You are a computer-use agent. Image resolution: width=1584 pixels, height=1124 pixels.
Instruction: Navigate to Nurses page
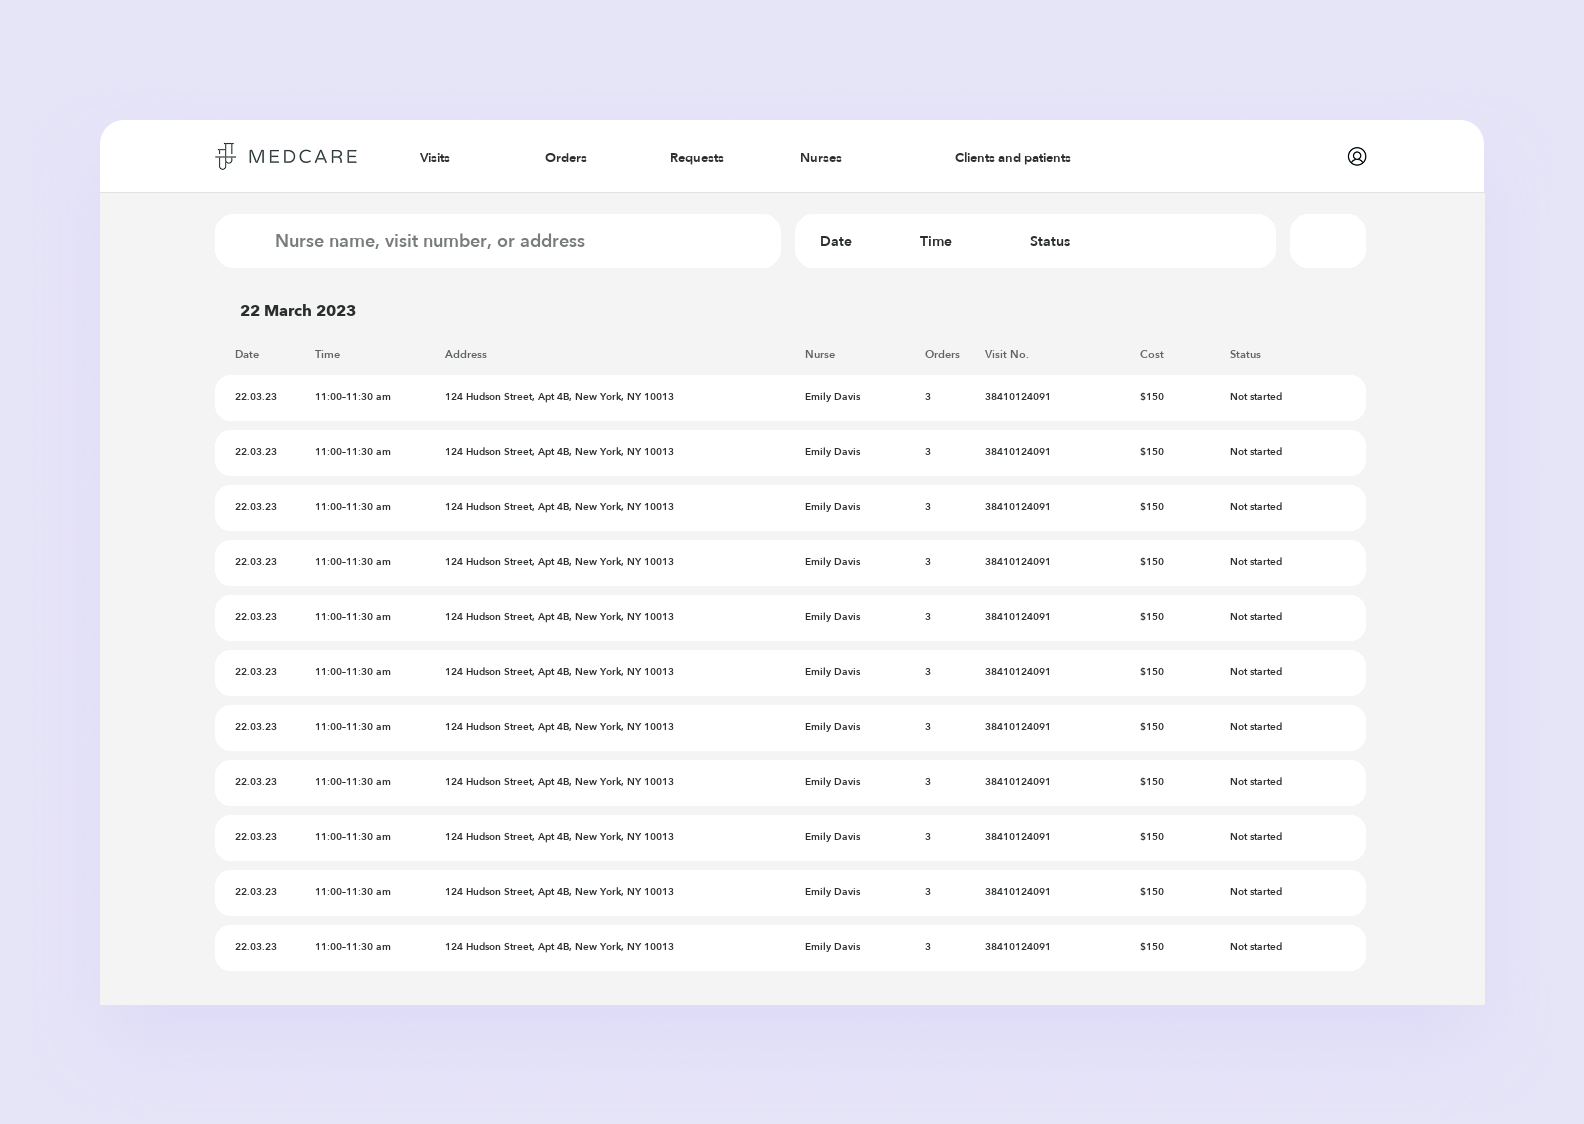(x=821, y=158)
